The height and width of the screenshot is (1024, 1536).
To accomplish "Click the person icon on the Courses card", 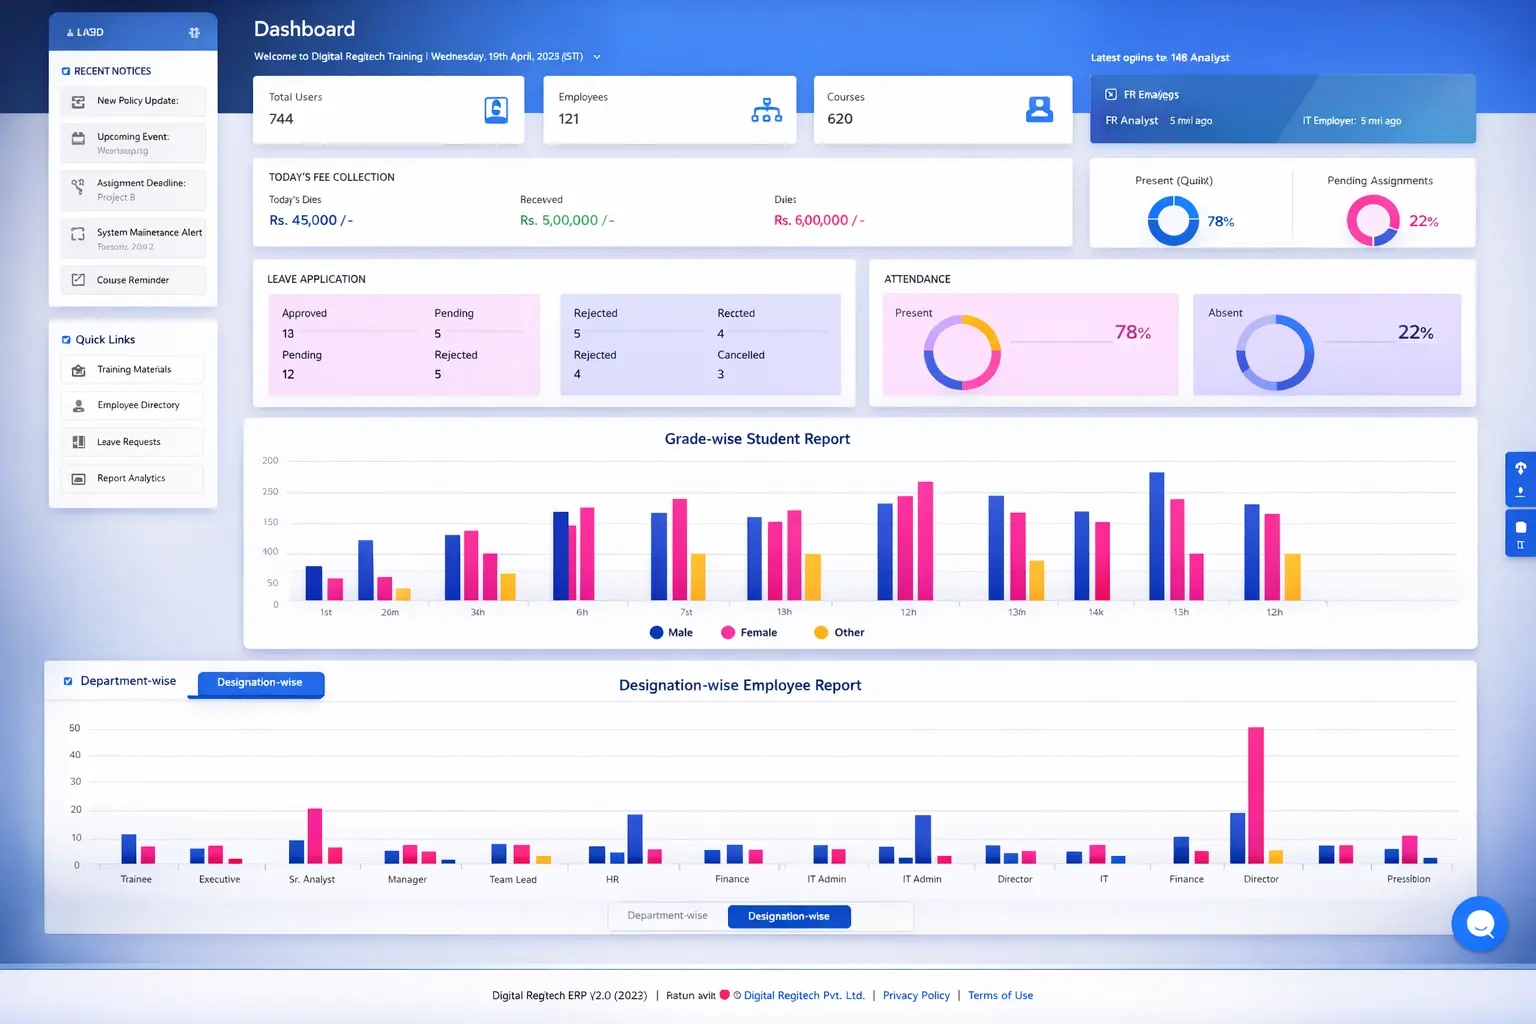I will pos(1039,110).
